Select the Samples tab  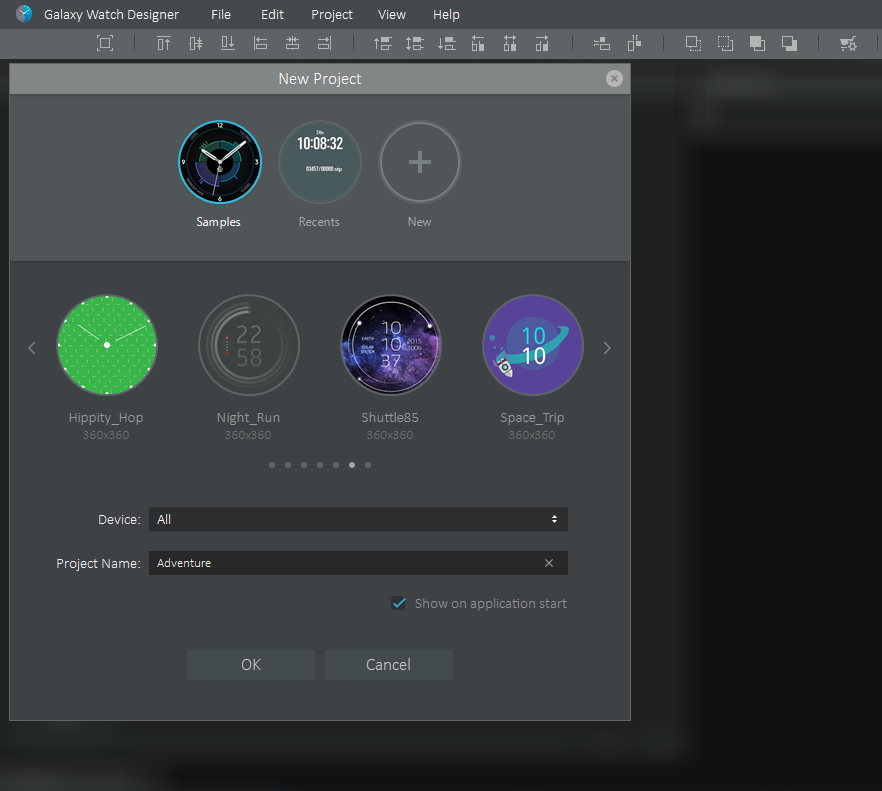(x=219, y=173)
